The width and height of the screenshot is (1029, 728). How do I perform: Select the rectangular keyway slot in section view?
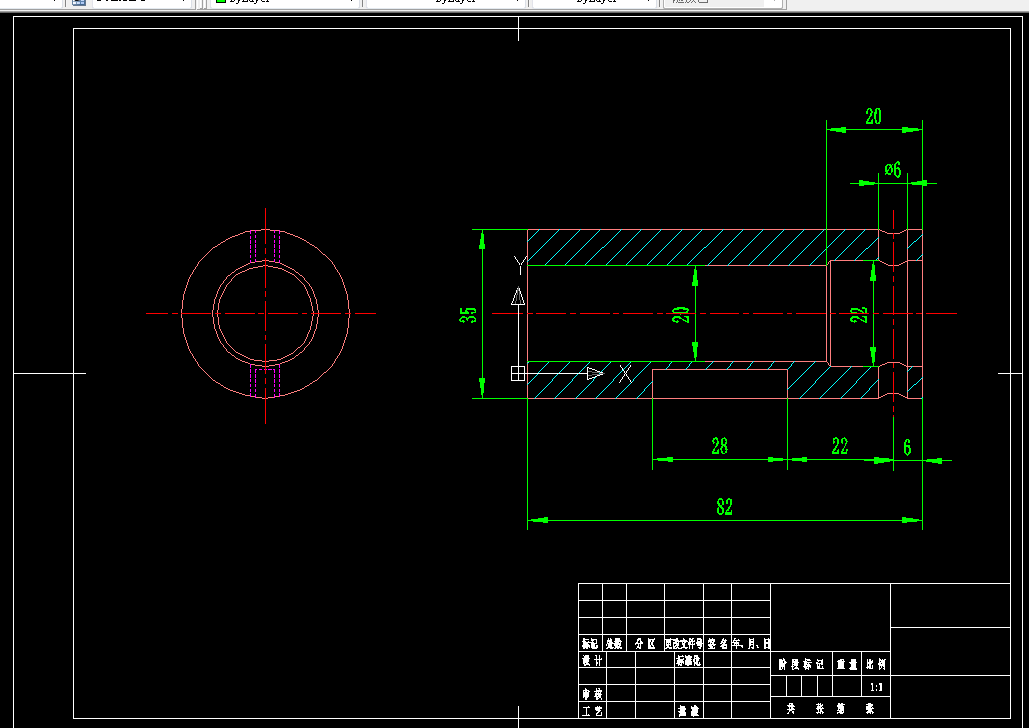[x=720, y=383]
